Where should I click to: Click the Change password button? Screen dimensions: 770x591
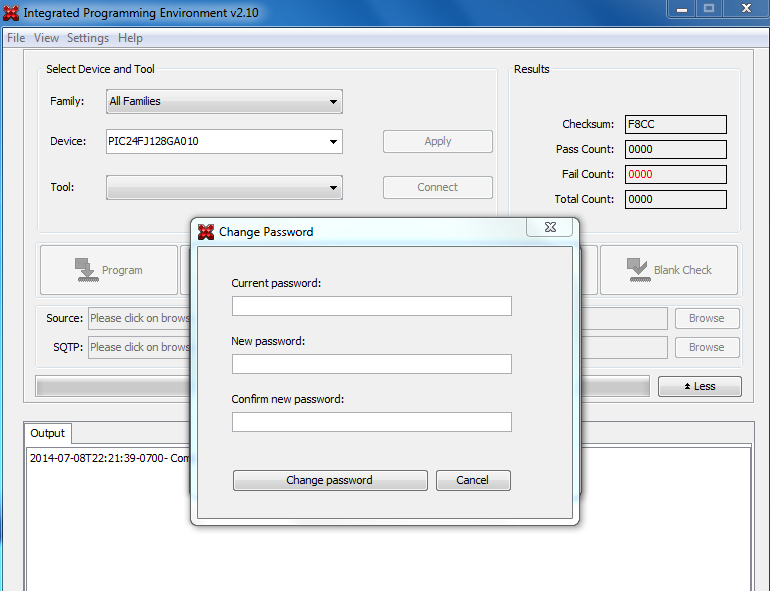pyautogui.click(x=330, y=480)
